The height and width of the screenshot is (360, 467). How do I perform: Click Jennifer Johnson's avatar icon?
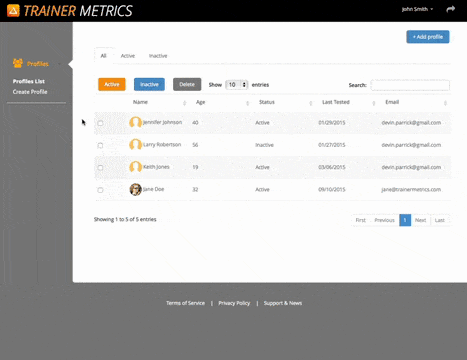click(x=135, y=122)
